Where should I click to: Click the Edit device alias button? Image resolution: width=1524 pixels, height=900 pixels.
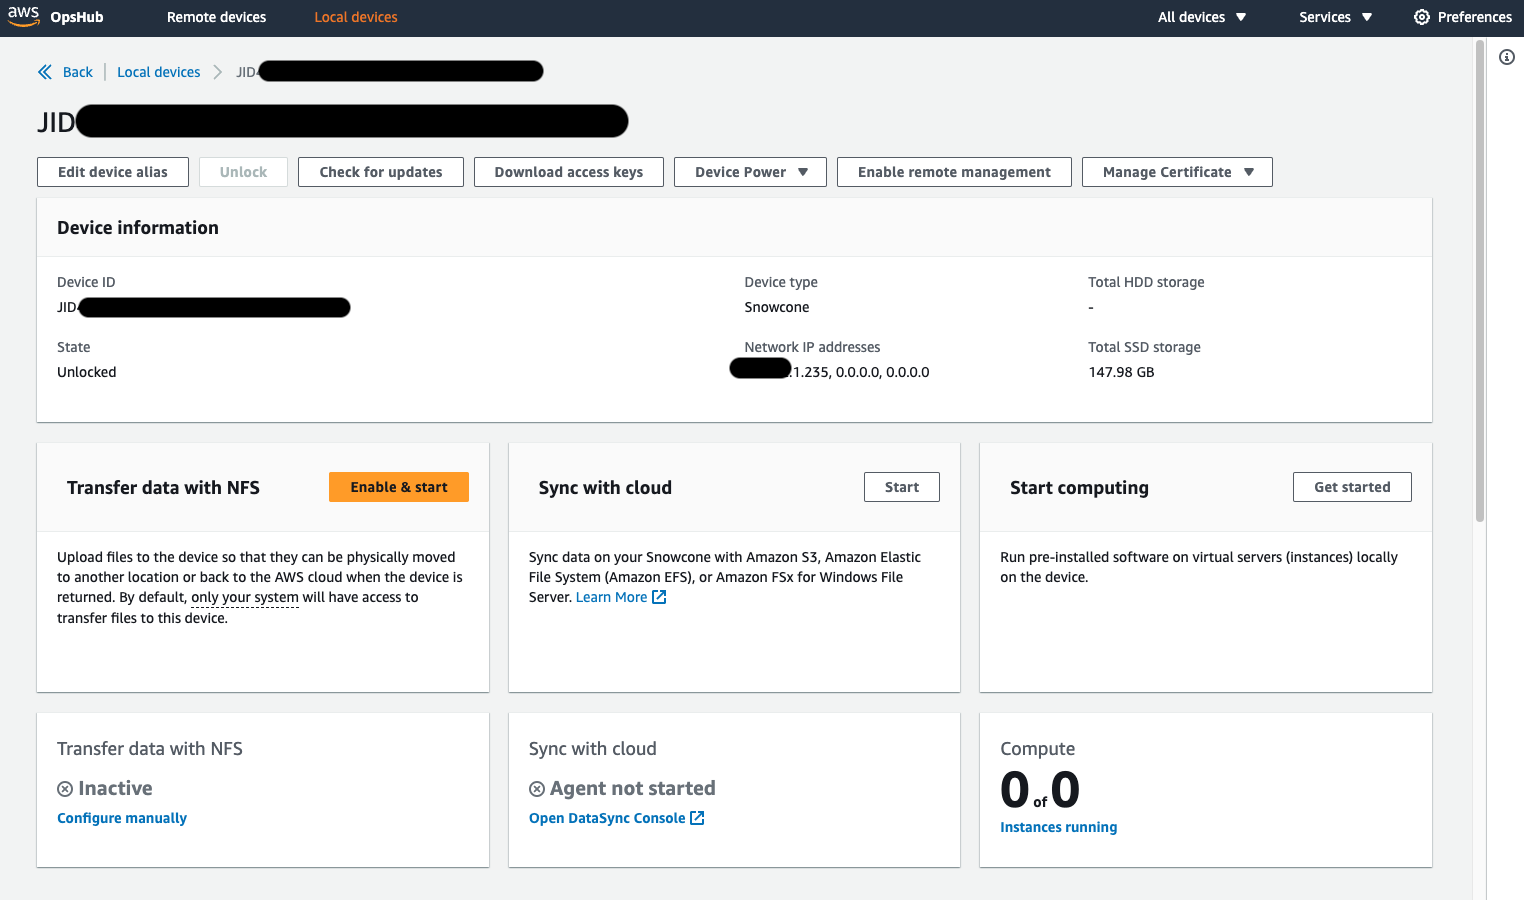(113, 172)
